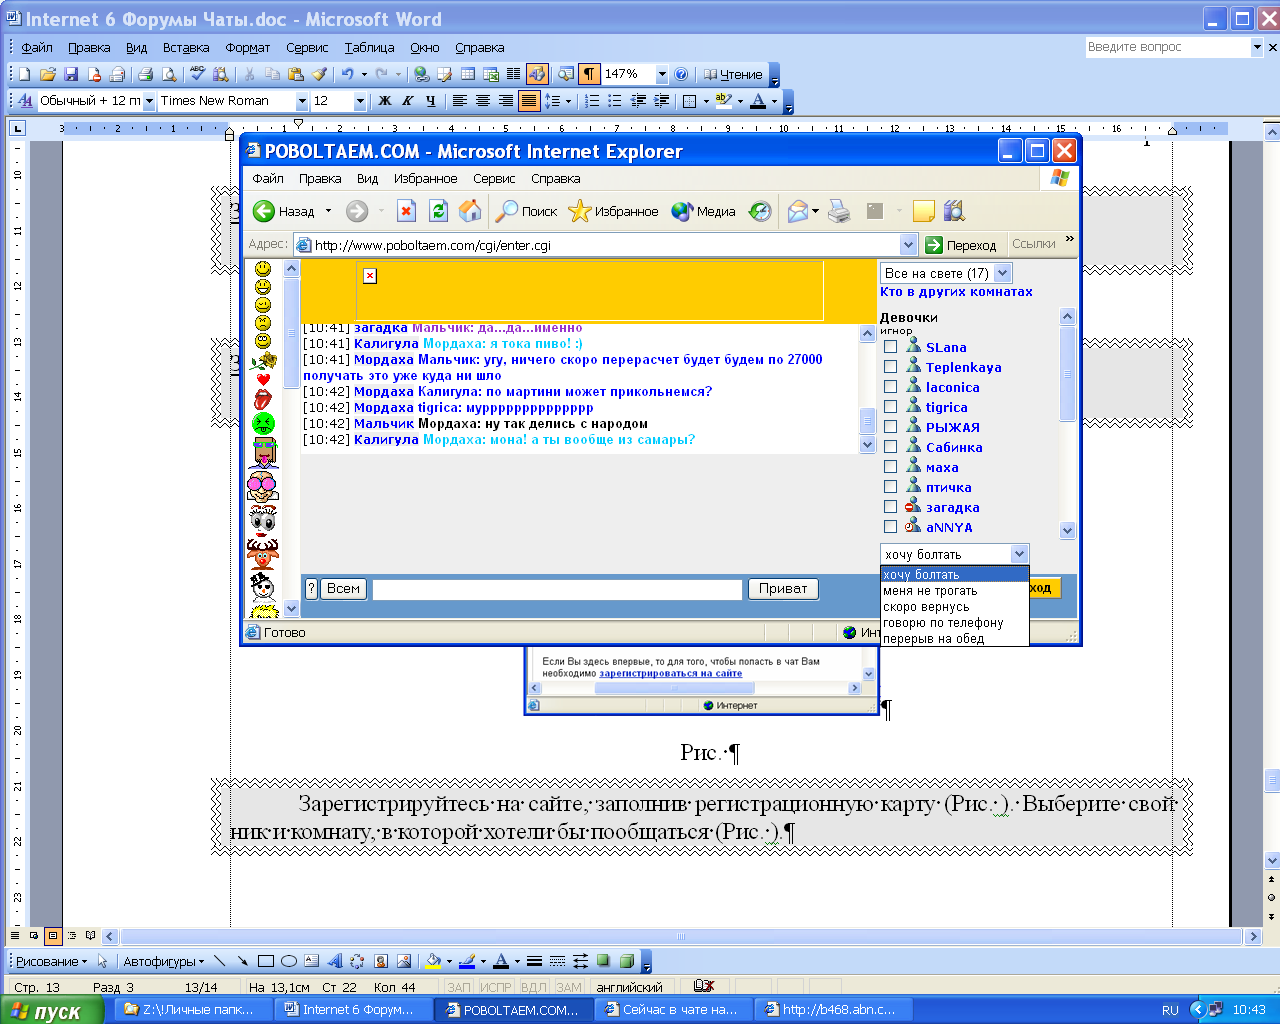1280x1024 pixels.
Task: Check the ignore box next to SLana
Action: (x=890, y=347)
